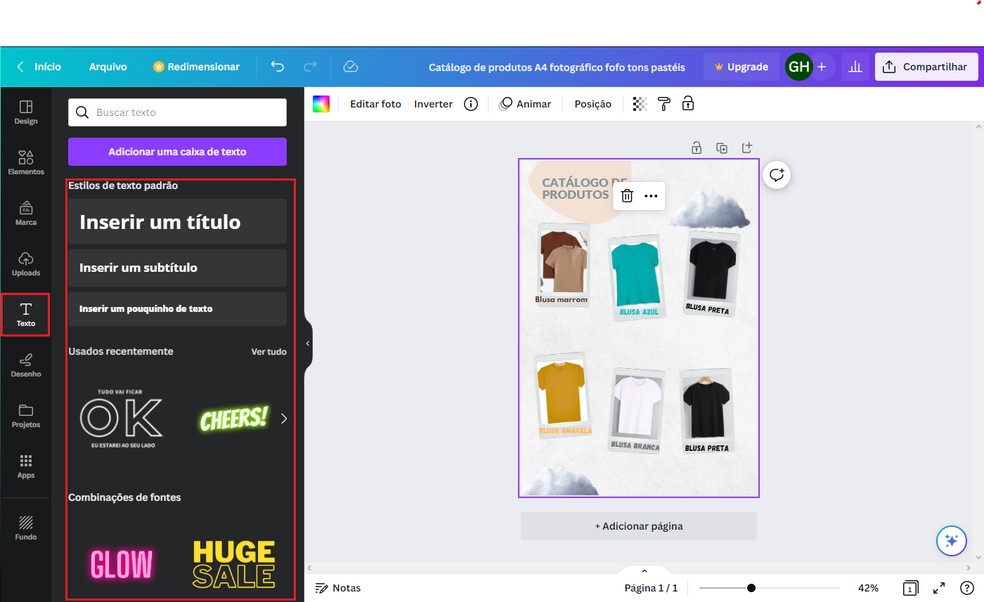Select the teal Blusa Azul shirt image
The height and width of the screenshot is (602, 984).
pyautogui.click(x=636, y=274)
